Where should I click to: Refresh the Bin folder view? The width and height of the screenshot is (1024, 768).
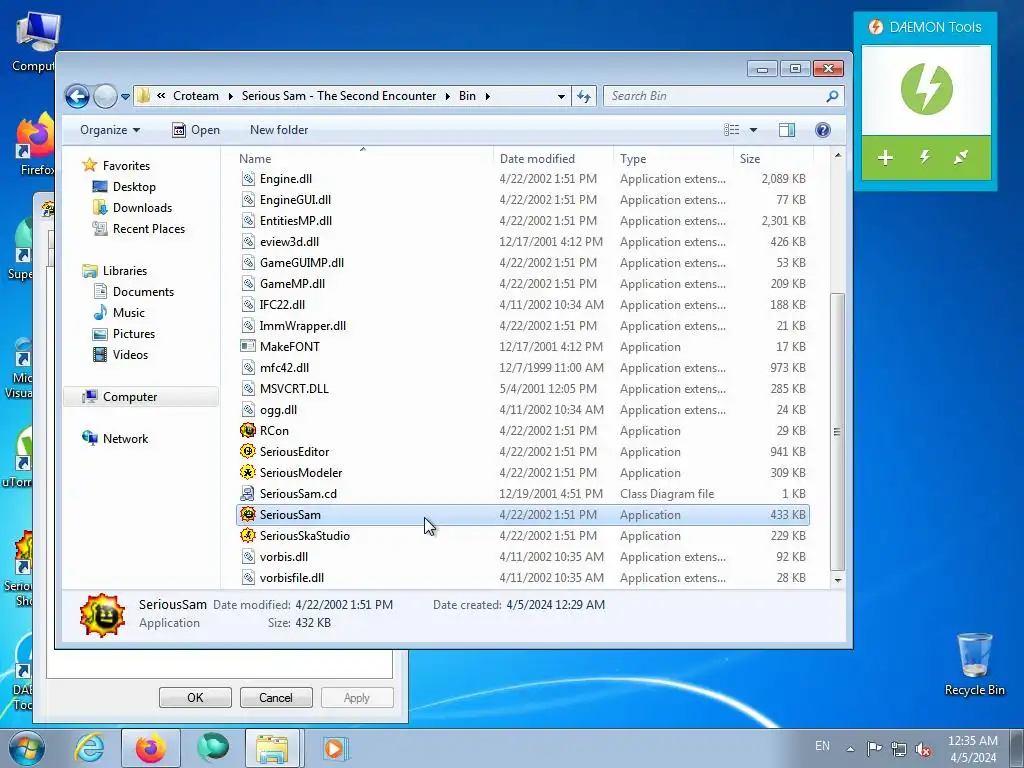click(x=583, y=96)
